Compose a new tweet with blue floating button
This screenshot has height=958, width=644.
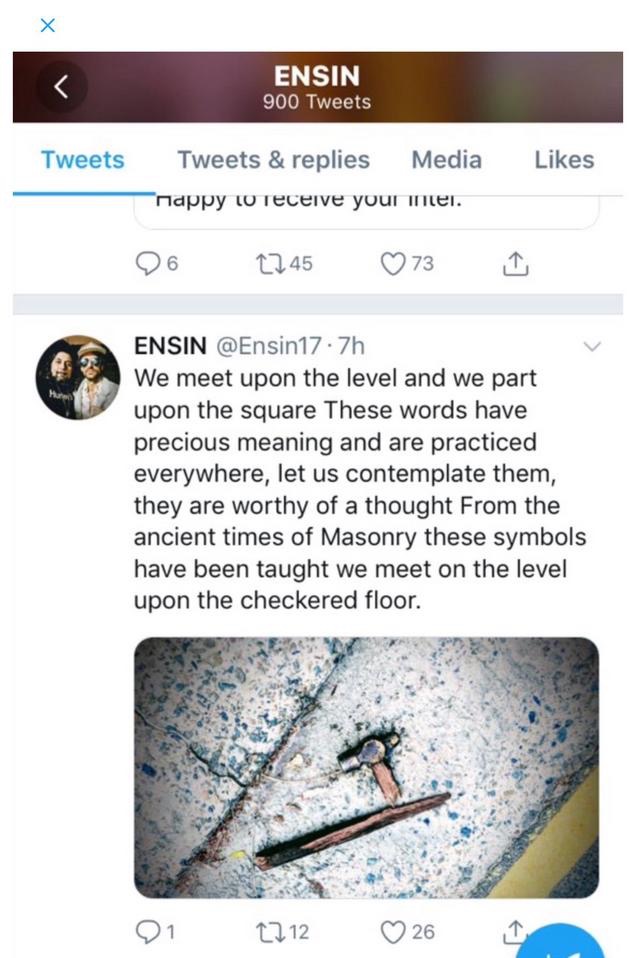tap(568, 945)
